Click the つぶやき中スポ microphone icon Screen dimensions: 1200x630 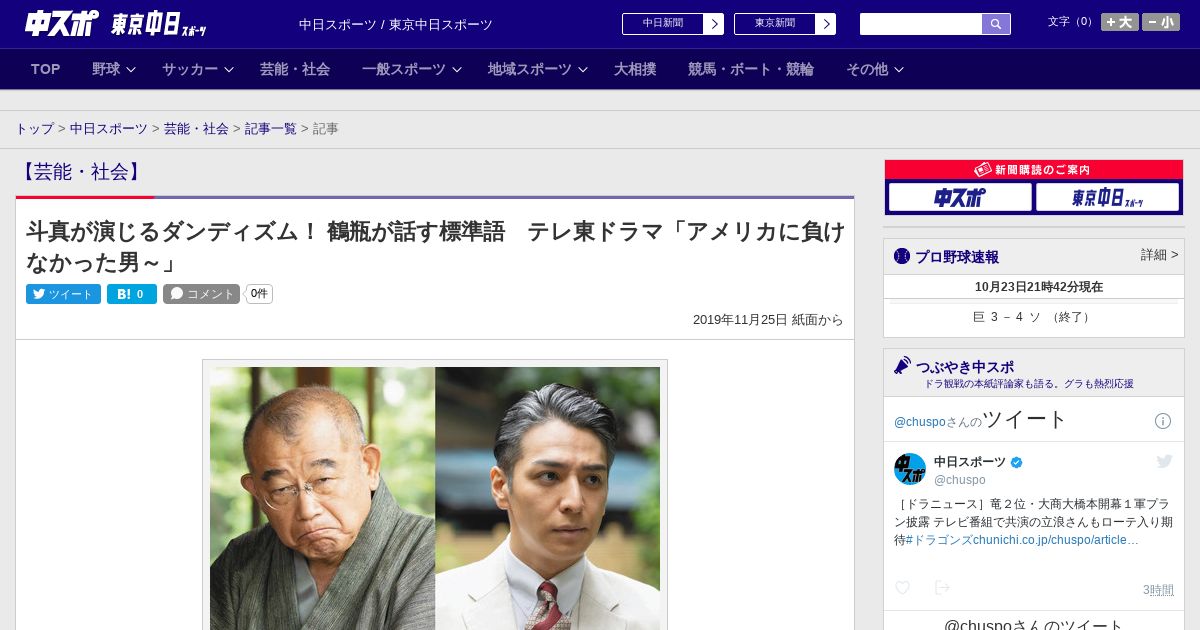(902, 366)
